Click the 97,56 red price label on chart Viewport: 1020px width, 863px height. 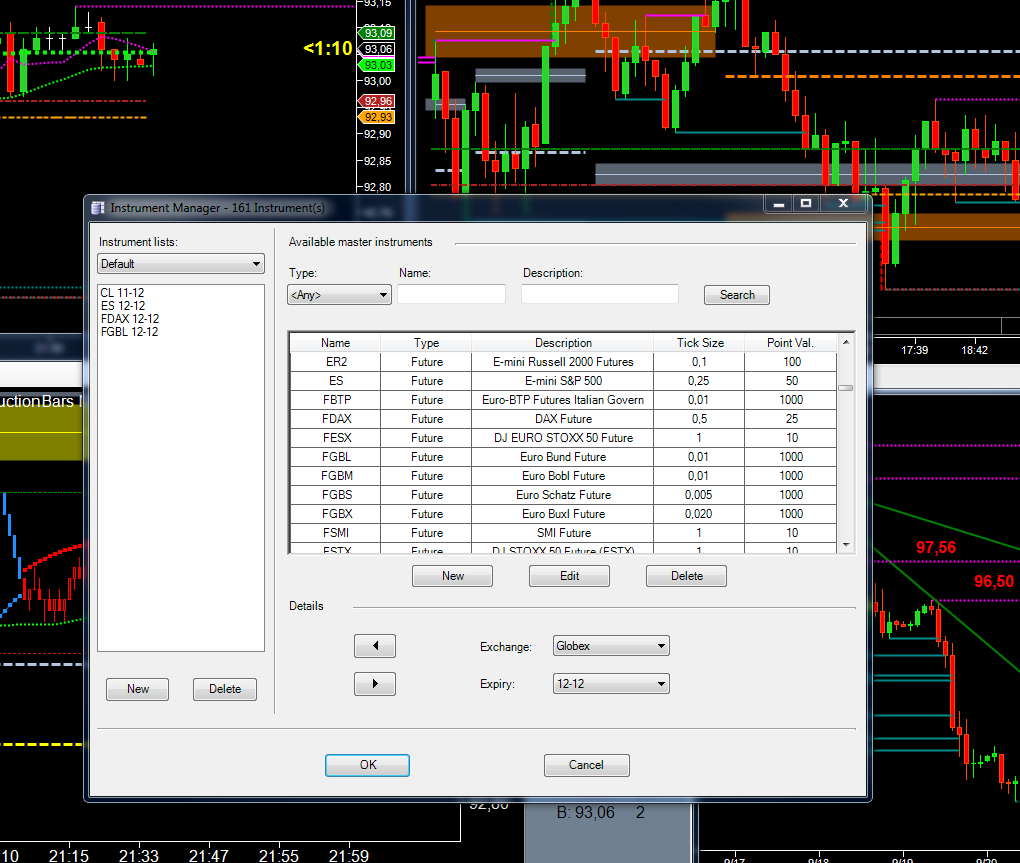pos(935,548)
